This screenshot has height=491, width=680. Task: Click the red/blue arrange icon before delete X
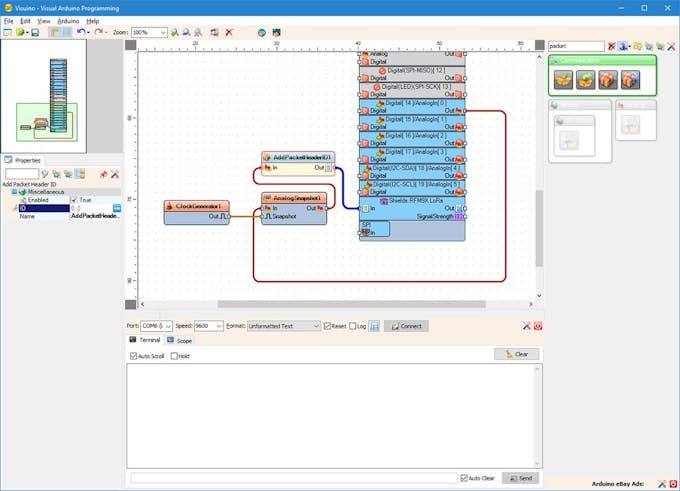(x=214, y=33)
